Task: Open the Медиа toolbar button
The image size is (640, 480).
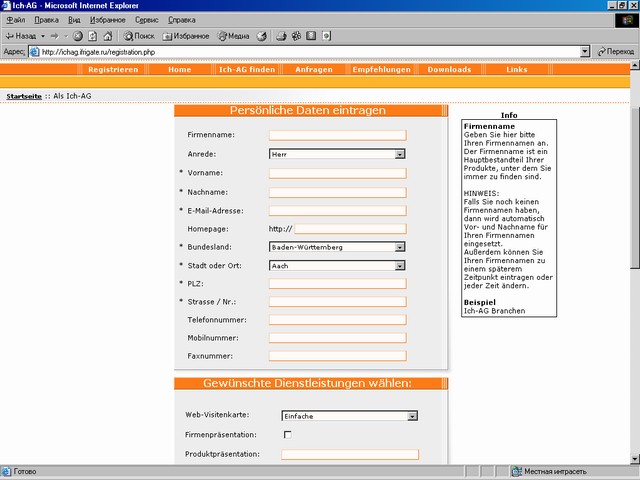Action: pyautogui.click(x=233, y=36)
